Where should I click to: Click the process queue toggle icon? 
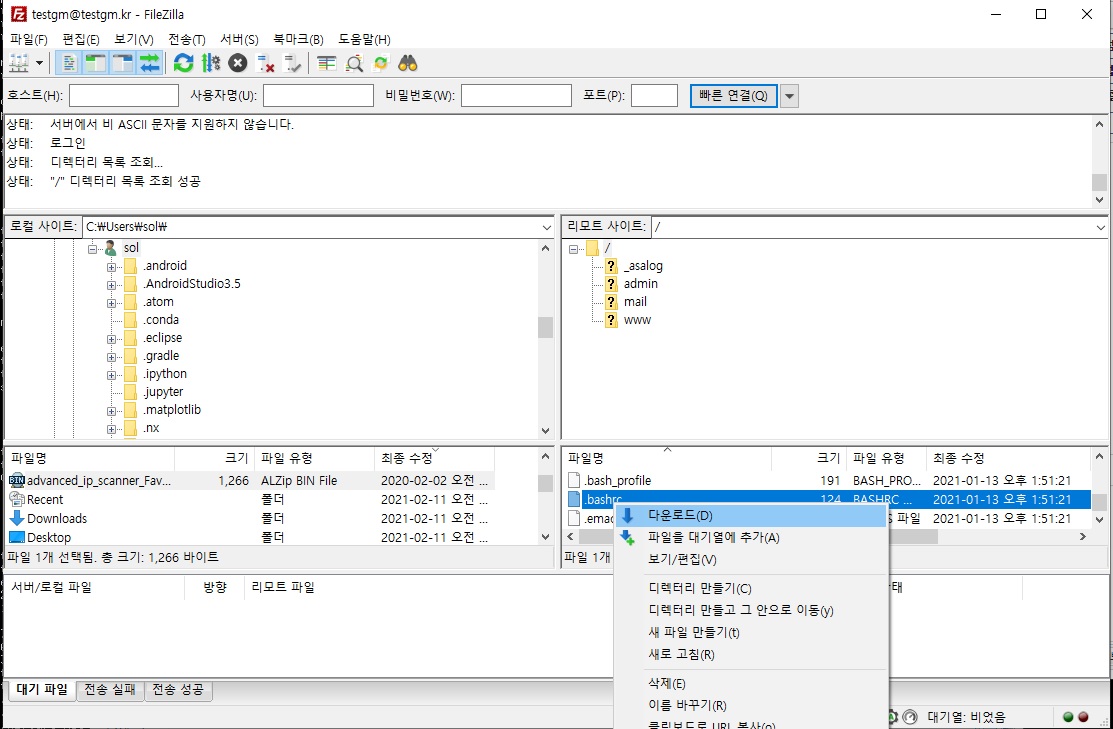pos(210,63)
